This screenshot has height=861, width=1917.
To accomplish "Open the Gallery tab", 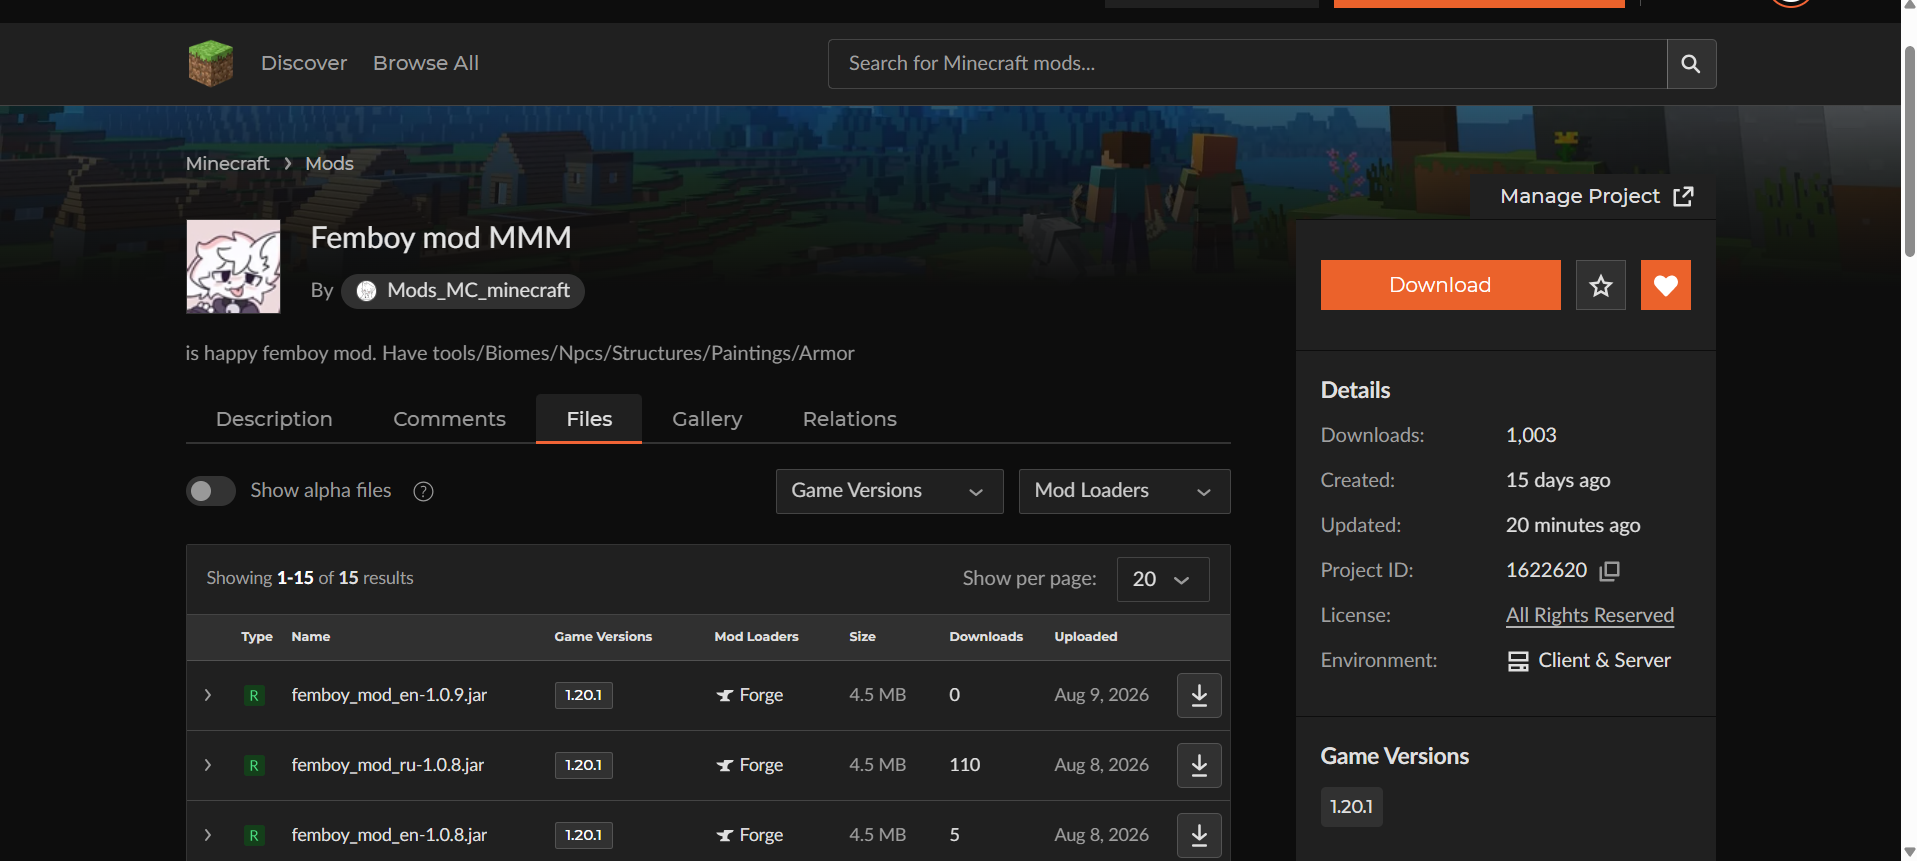I will click(x=707, y=419).
